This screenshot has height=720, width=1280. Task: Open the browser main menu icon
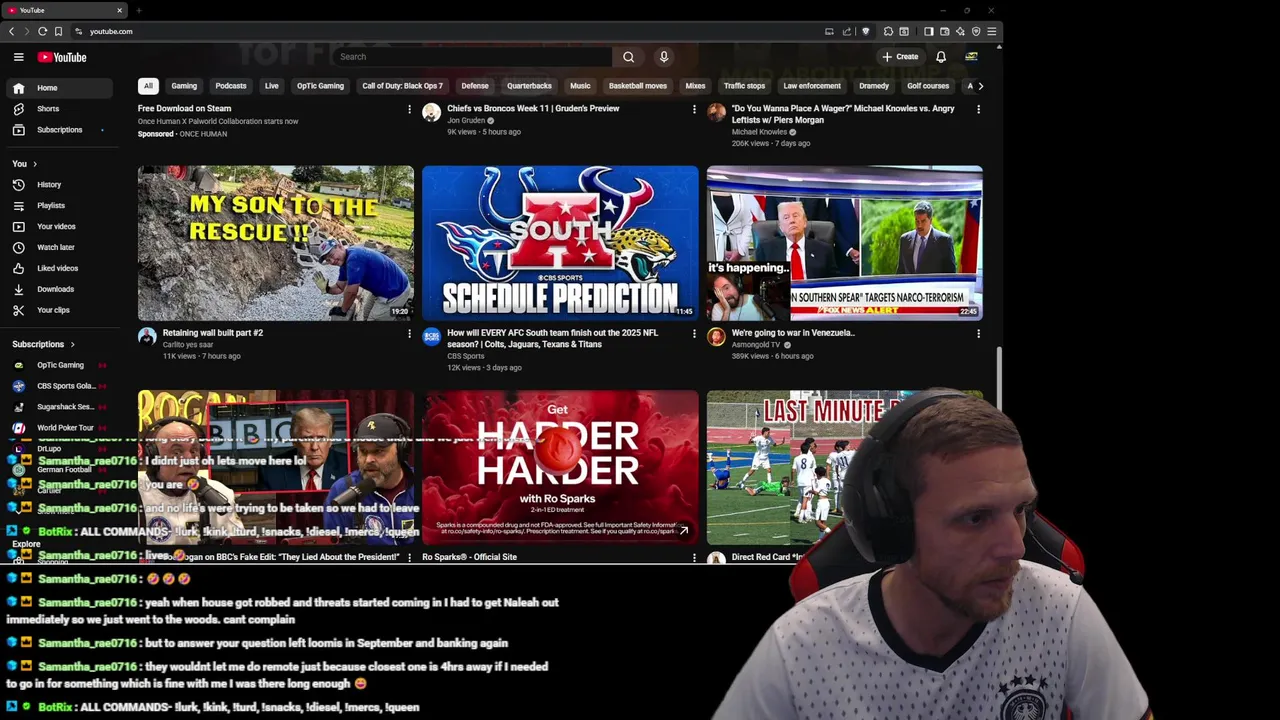click(x=992, y=31)
